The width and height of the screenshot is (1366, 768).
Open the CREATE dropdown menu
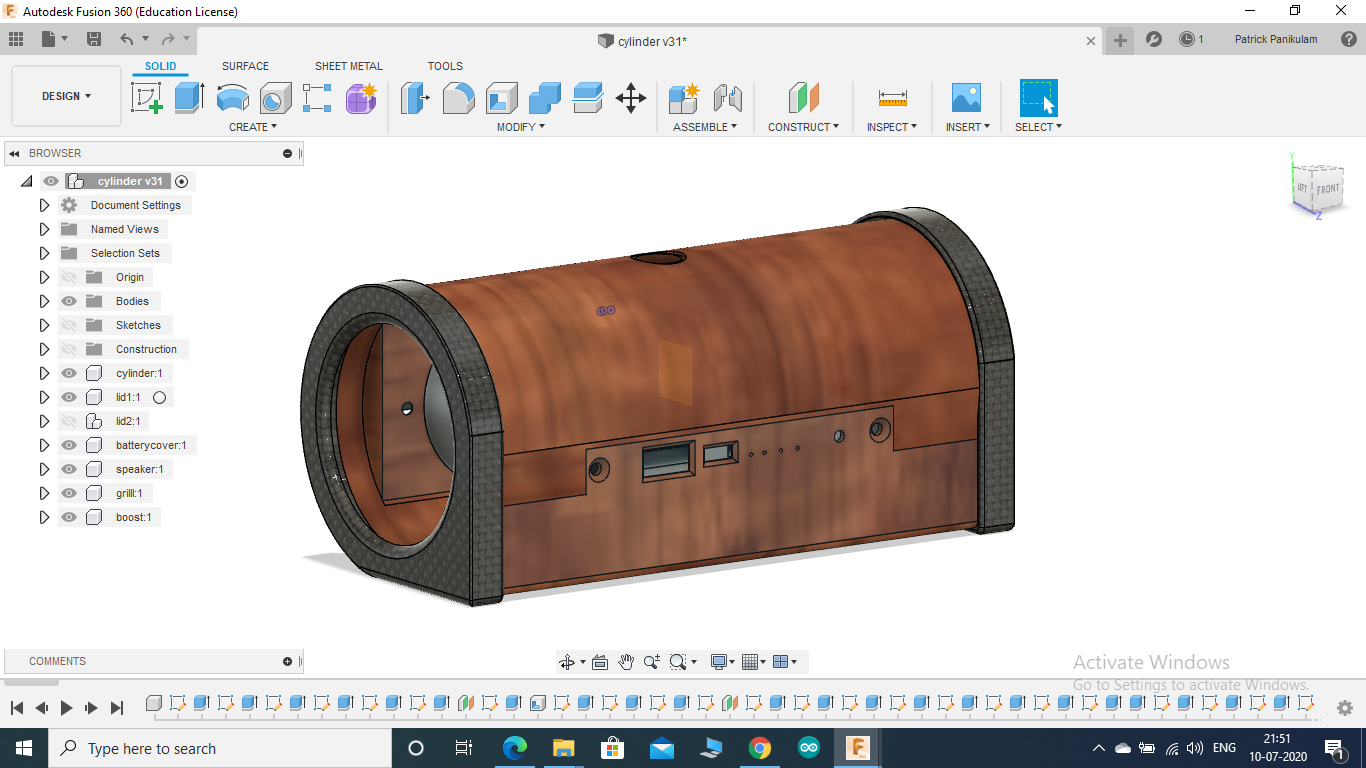click(251, 126)
